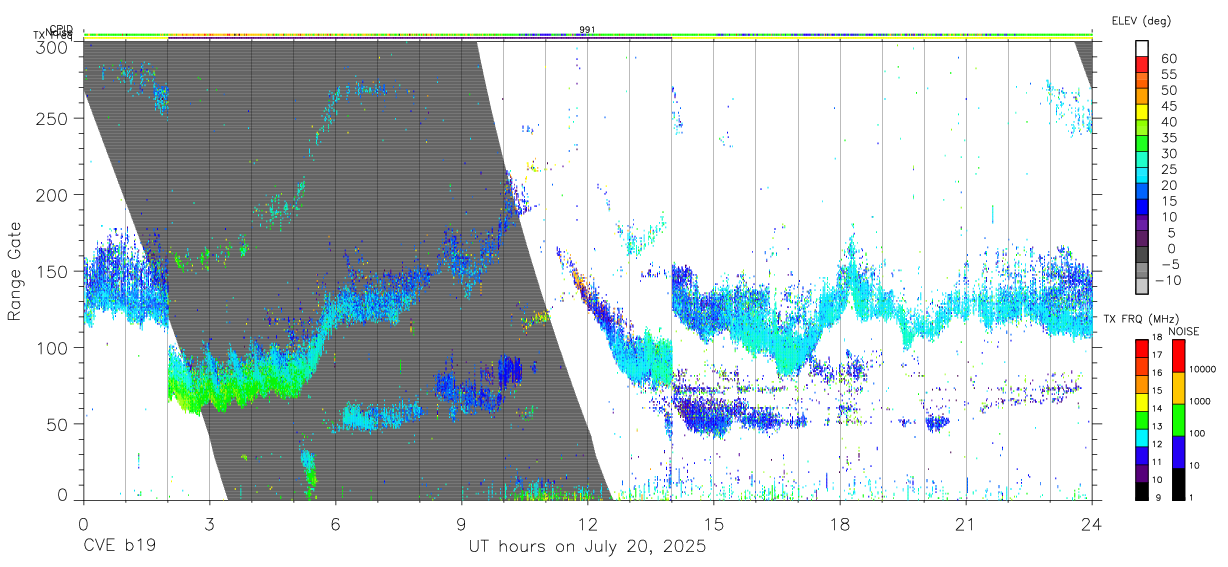This screenshot has width=1228, height=567.
Task: Click the Range Gate tick label '300'
Action: pos(51,47)
